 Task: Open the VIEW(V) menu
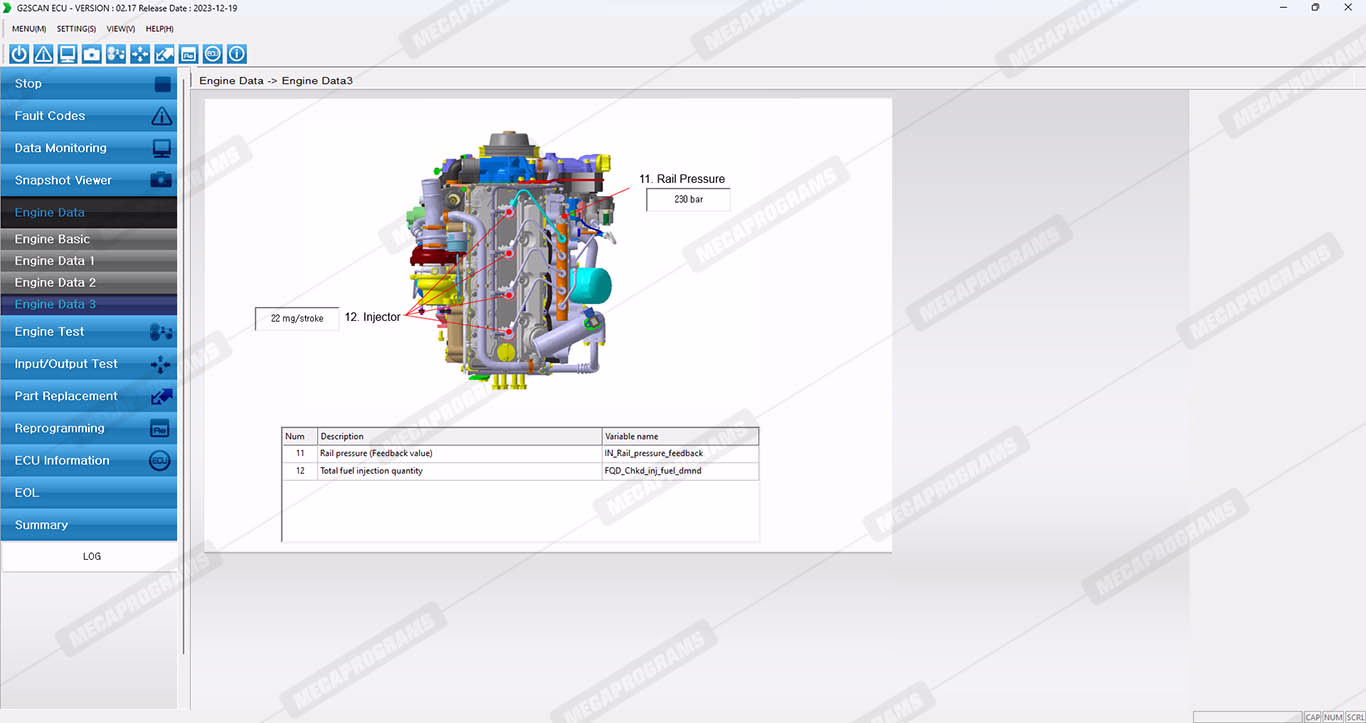(x=120, y=29)
